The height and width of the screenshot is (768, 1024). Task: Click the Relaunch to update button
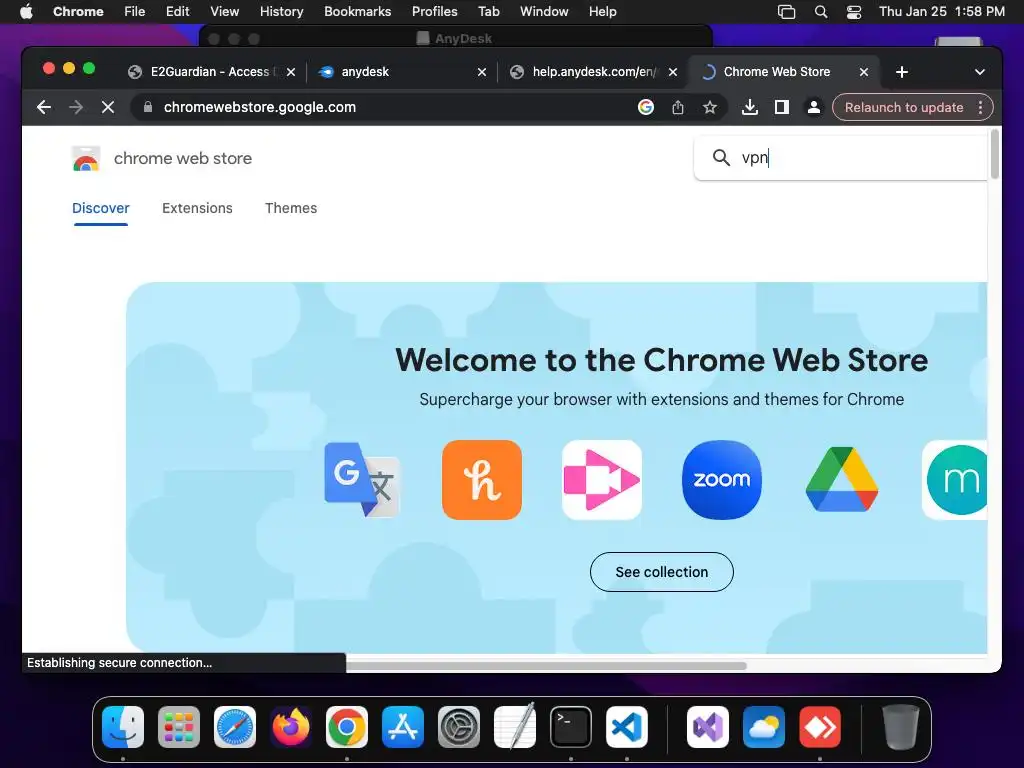tap(904, 107)
